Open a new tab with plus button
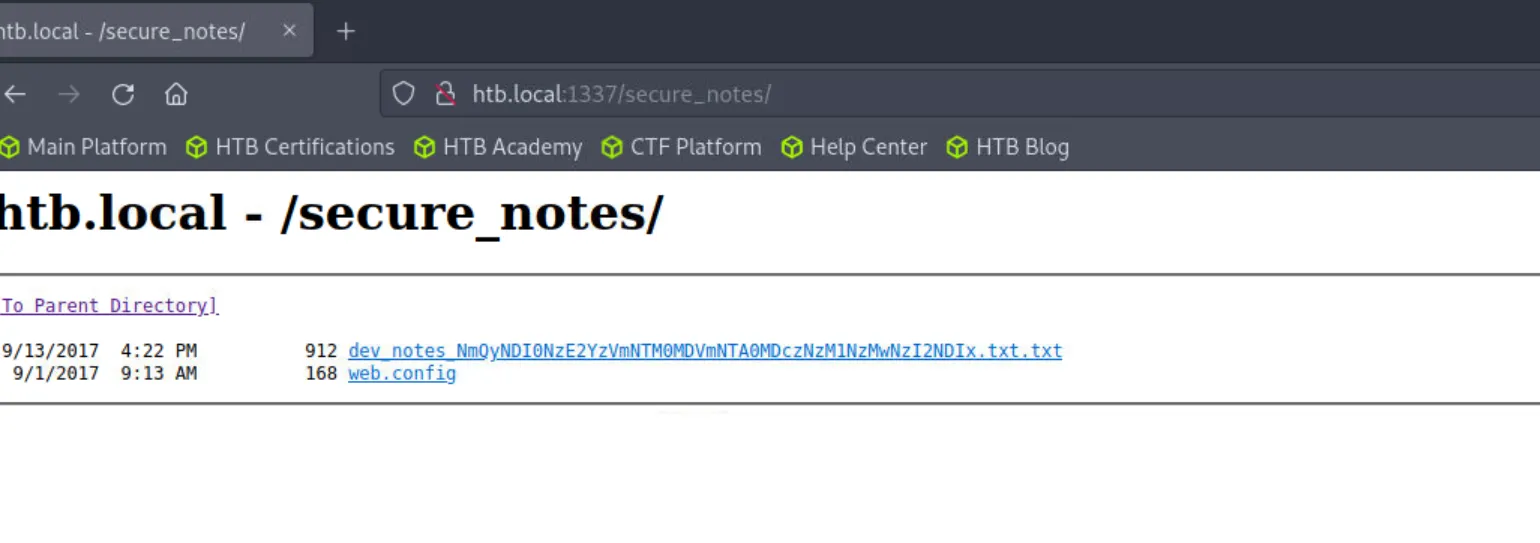The height and width of the screenshot is (543, 1540). coord(345,31)
